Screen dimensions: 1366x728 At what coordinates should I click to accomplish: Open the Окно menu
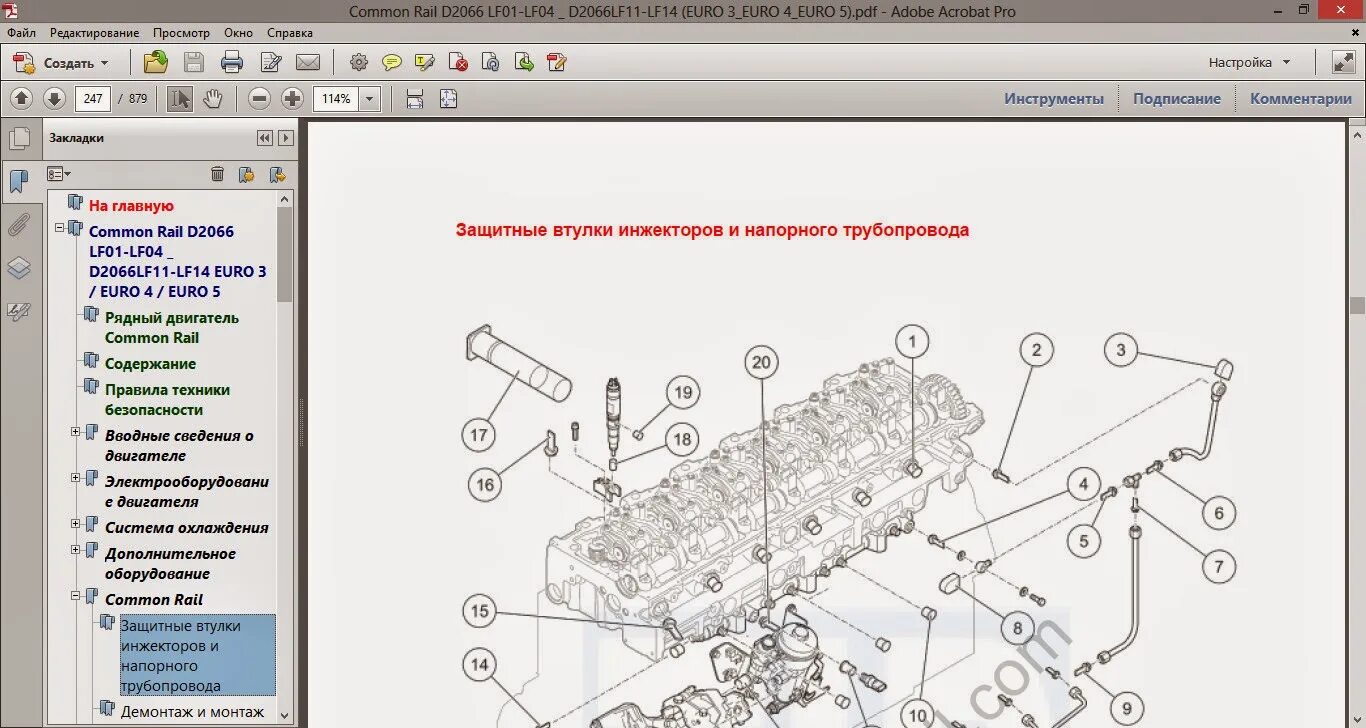239,33
